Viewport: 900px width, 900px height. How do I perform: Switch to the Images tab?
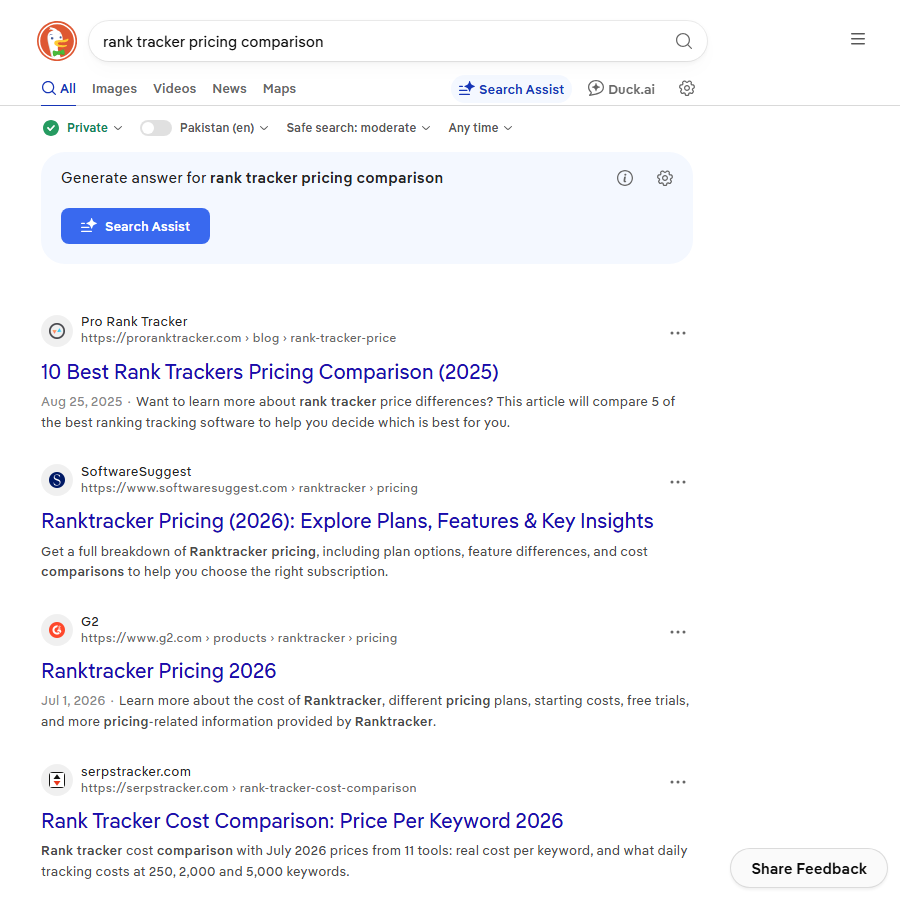click(114, 88)
